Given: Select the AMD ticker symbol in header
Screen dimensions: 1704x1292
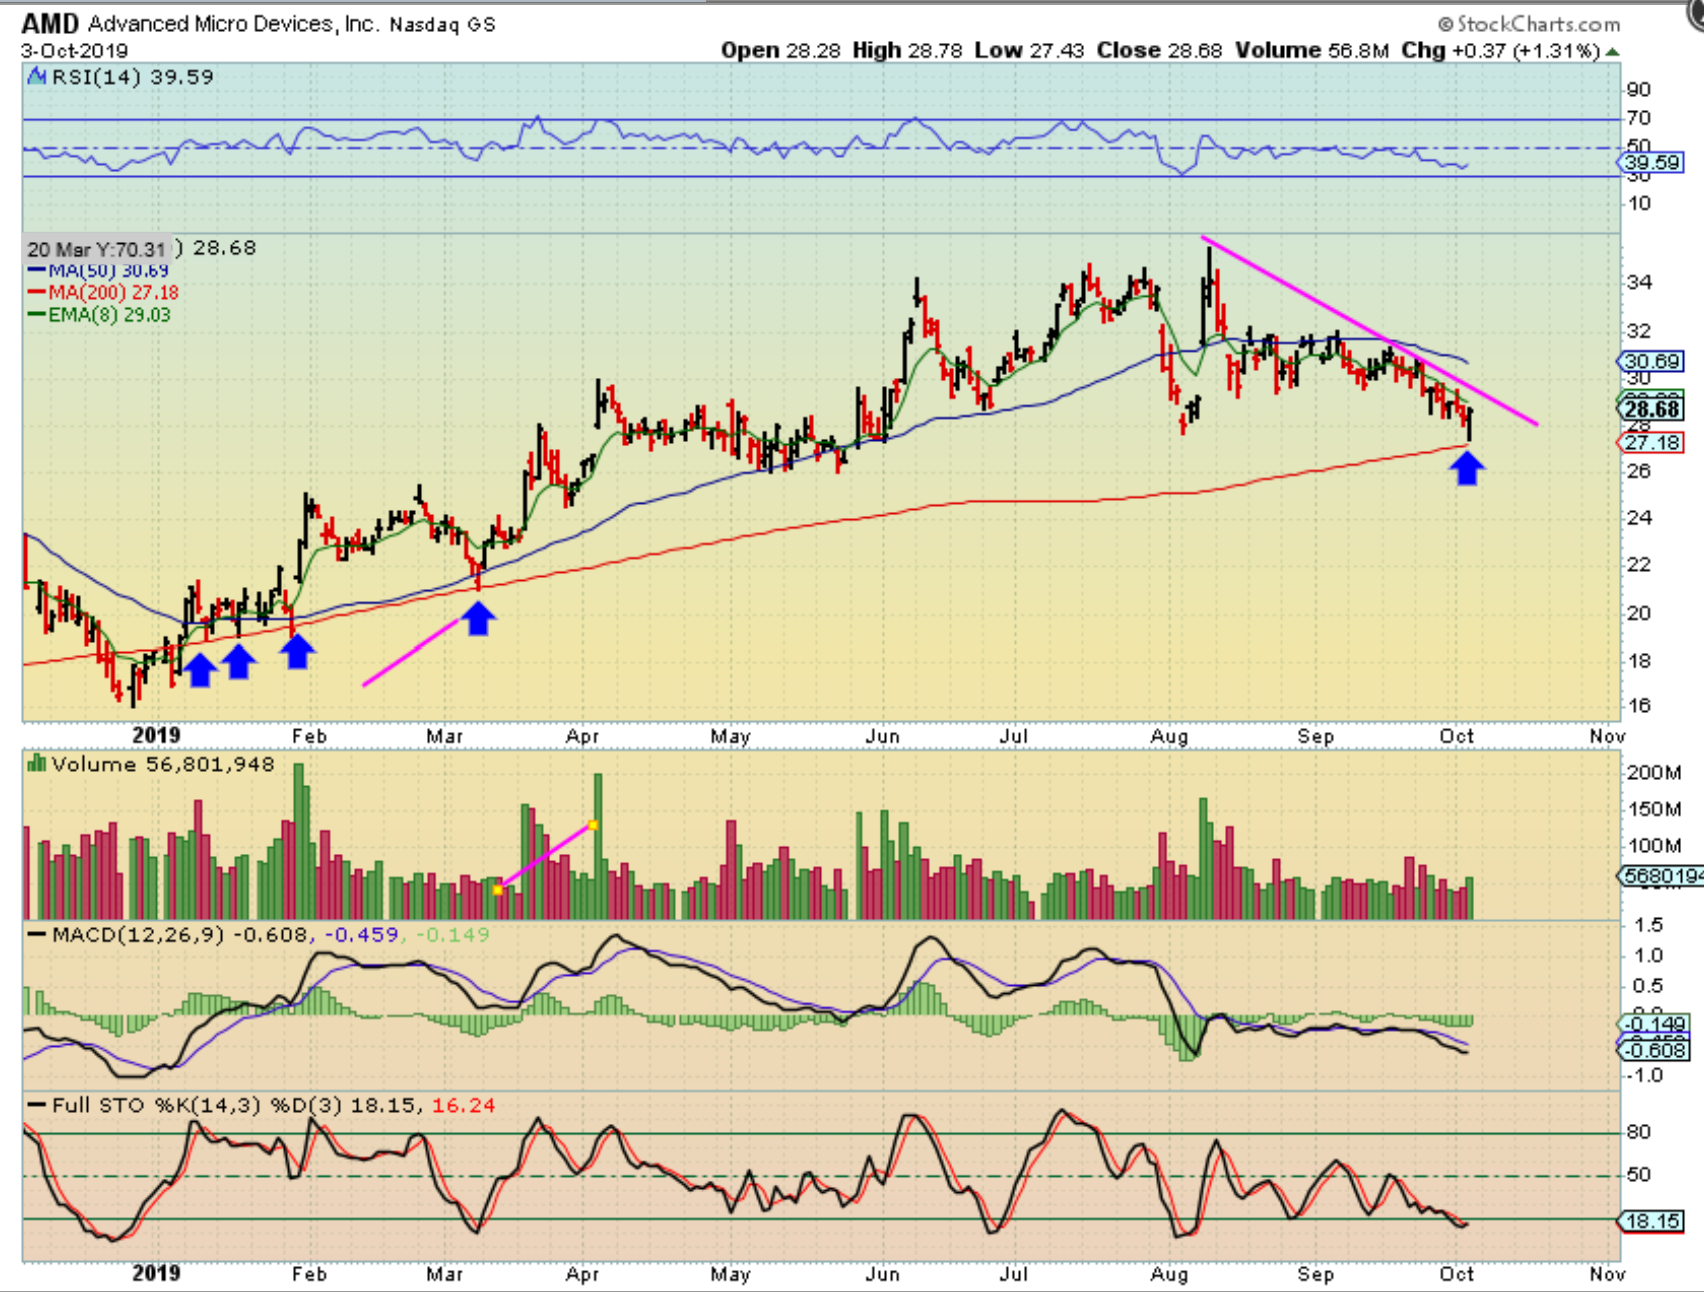Looking at the screenshot, I should coord(50,23).
